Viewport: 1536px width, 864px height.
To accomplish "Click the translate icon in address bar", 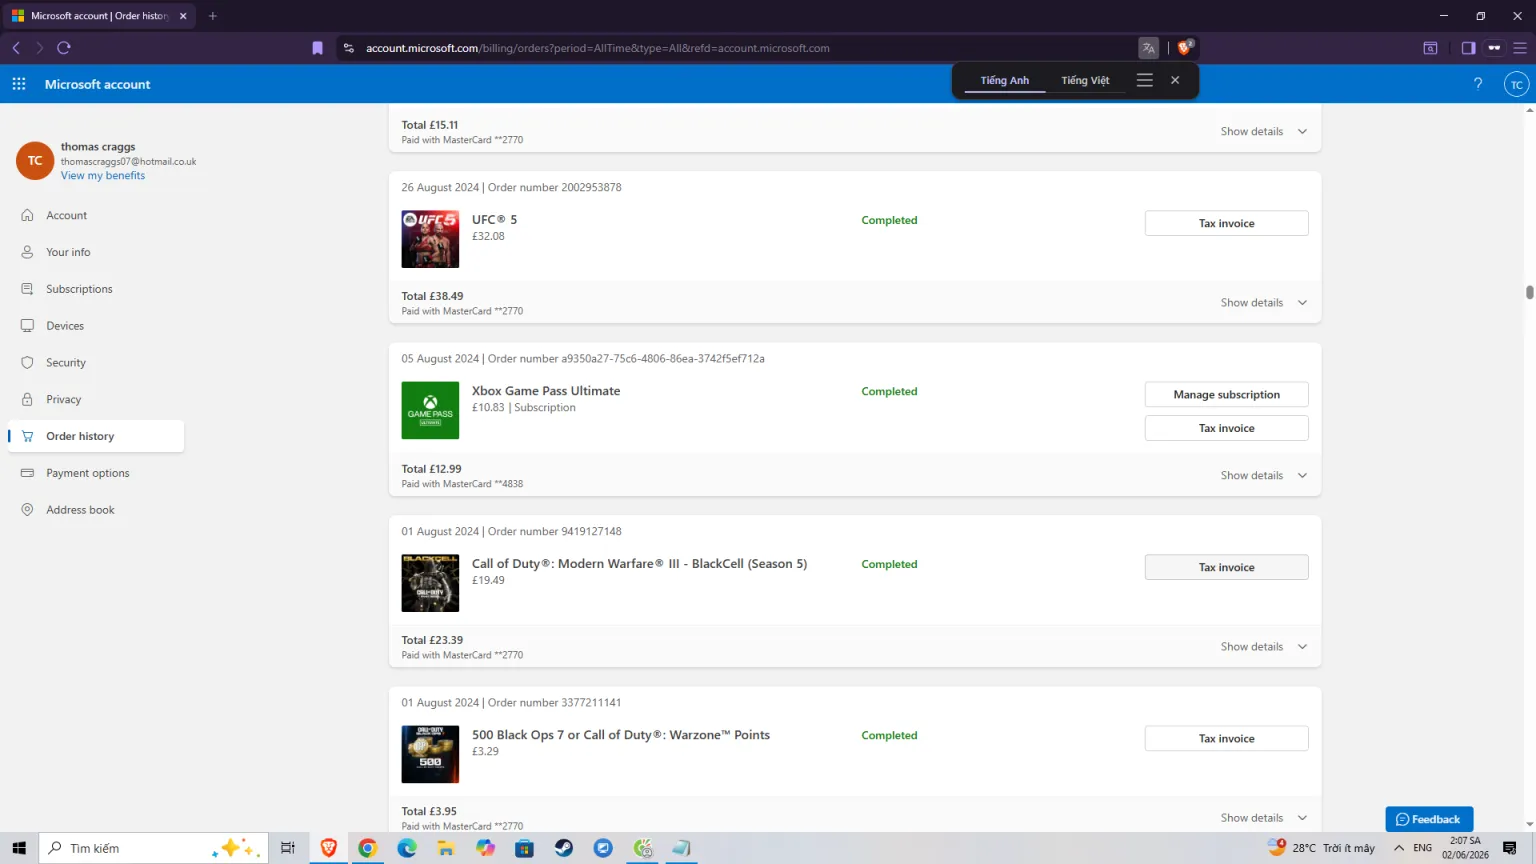I will point(1148,47).
